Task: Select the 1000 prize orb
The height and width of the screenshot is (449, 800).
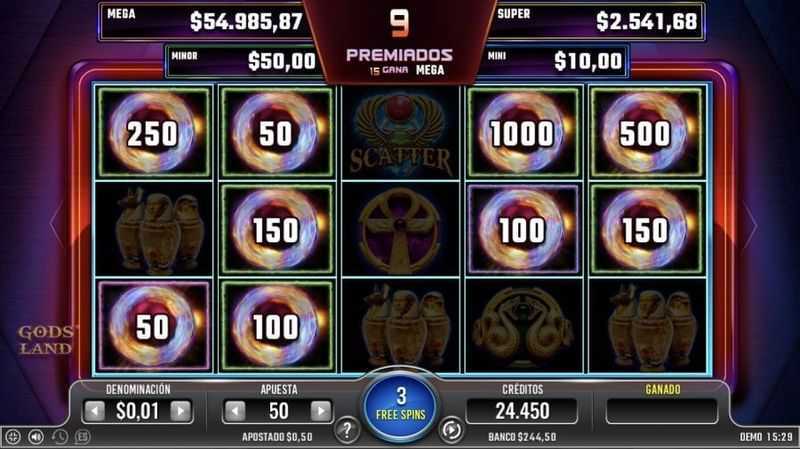Action: pyautogui.click(x=523, y=133)
